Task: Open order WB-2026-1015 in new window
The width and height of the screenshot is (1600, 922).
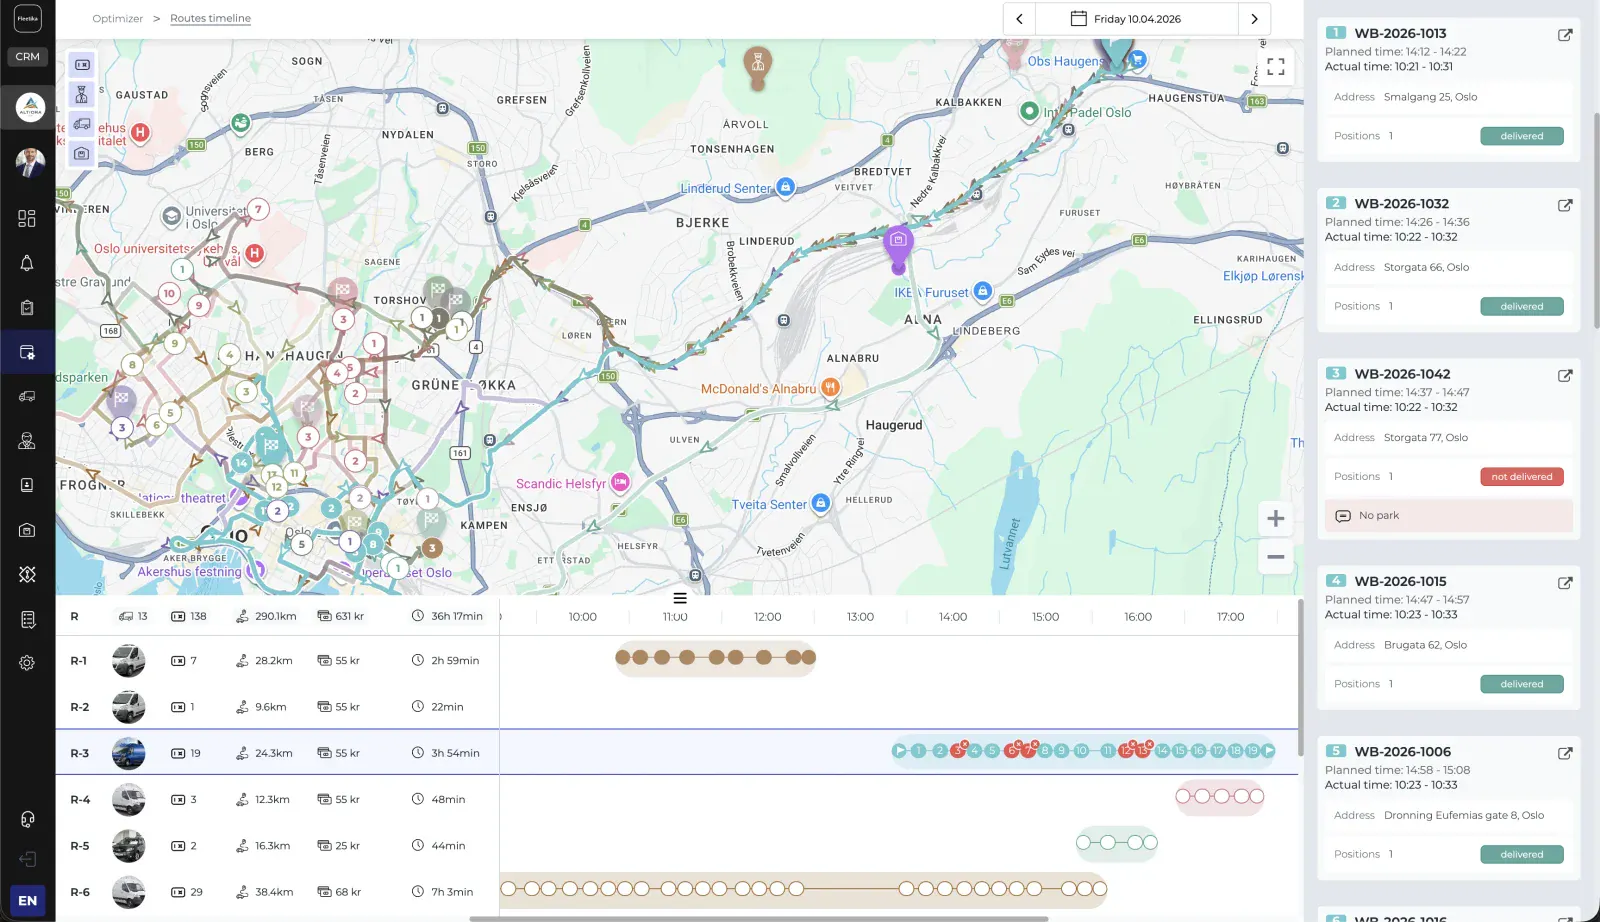Action: click(x=1565, y=583)
